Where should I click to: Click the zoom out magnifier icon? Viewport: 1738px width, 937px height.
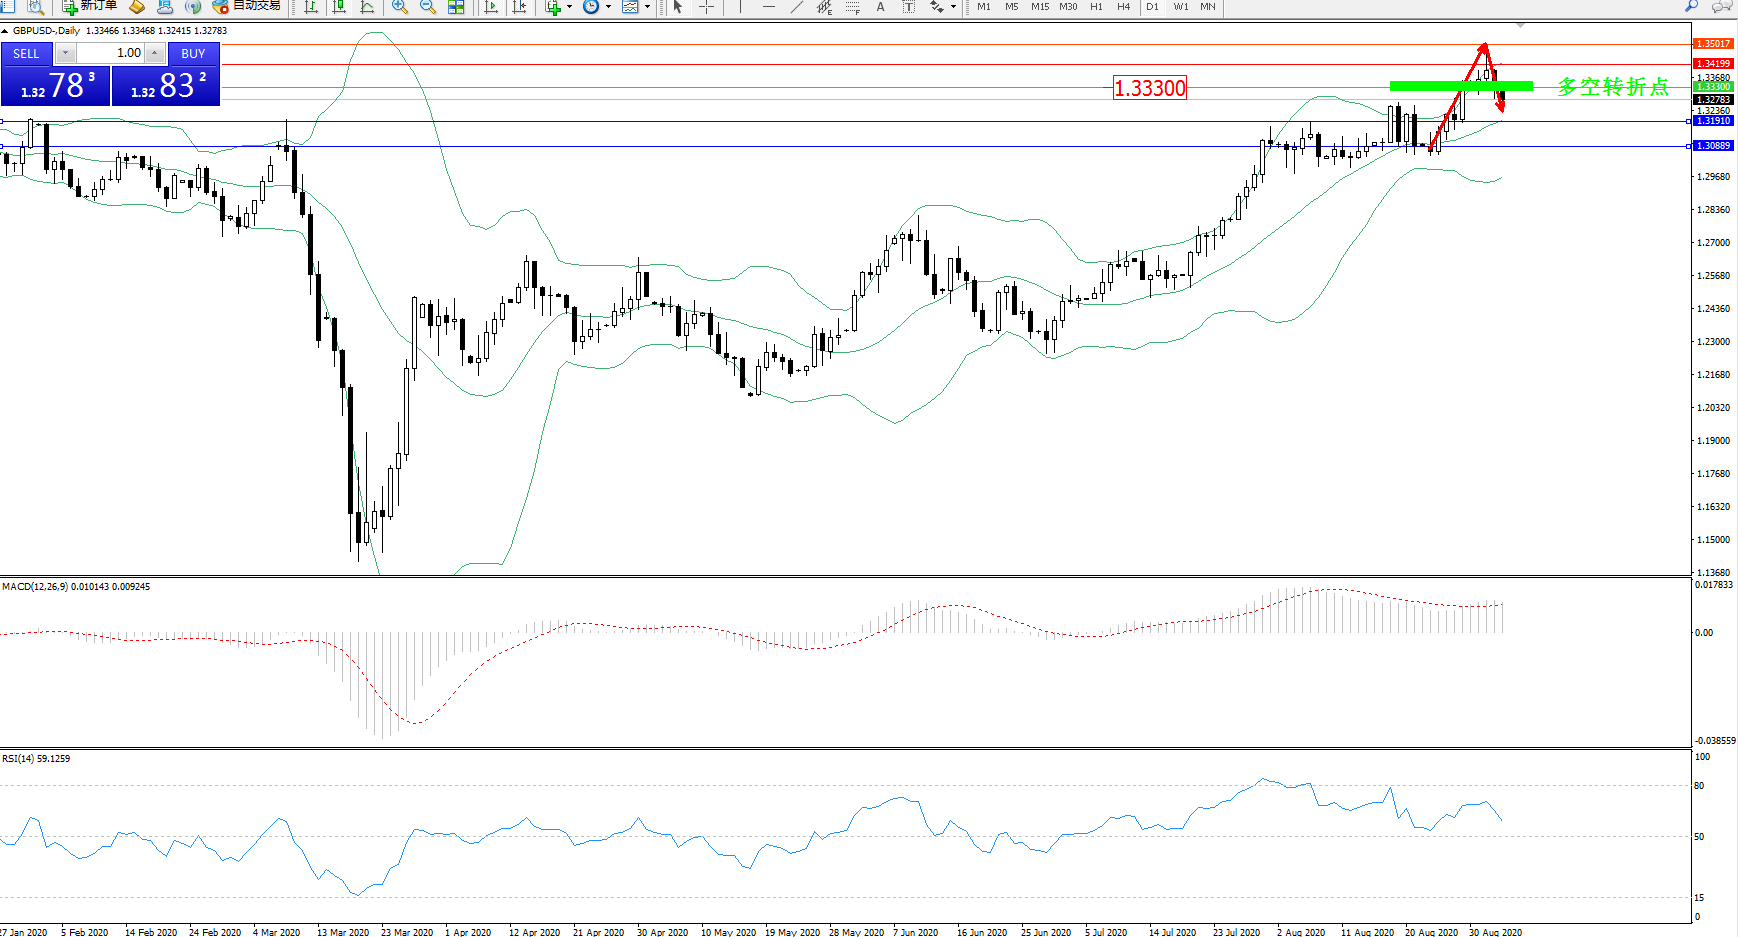428,7
